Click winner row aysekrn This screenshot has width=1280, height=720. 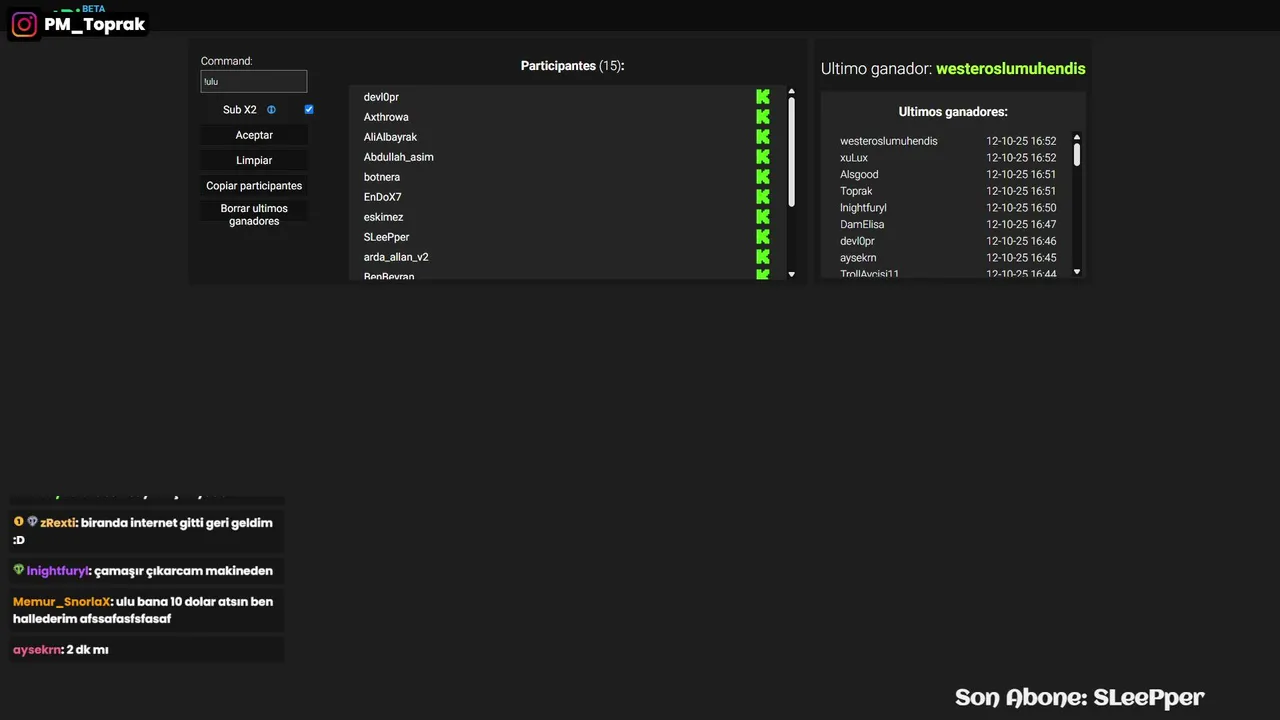(948, 258)
